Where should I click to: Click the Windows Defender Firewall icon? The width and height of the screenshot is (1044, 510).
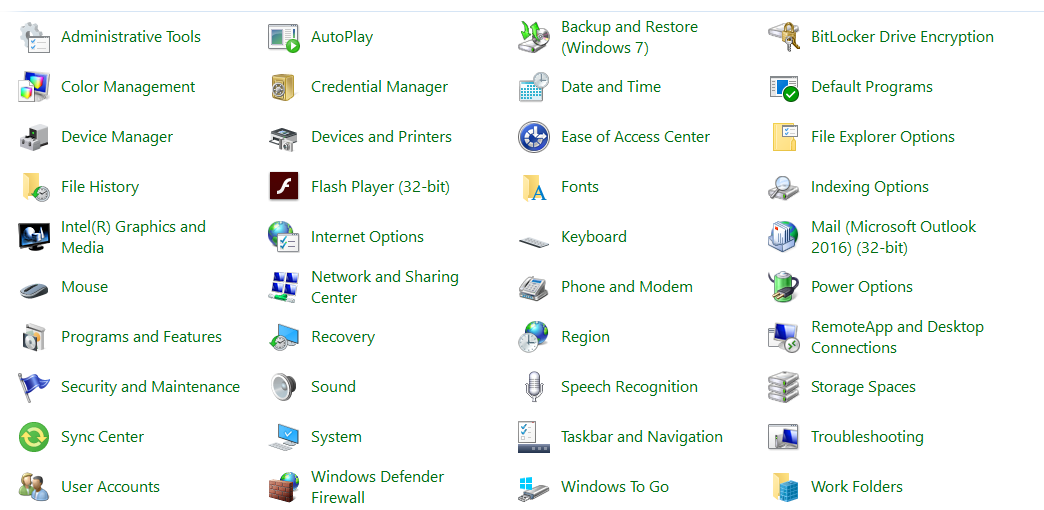coord(284,487)
